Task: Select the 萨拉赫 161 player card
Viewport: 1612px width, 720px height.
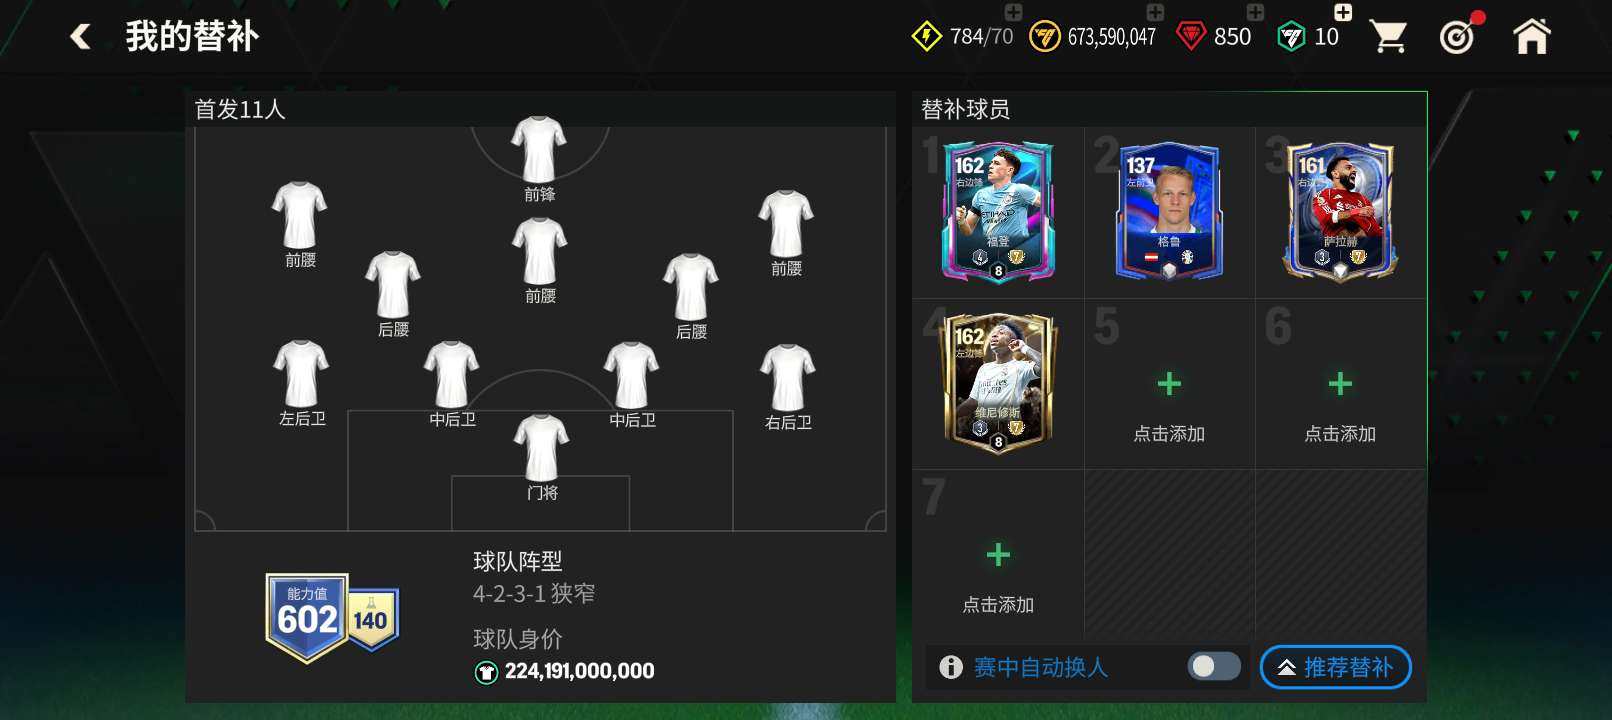Action: [1340, 211]
